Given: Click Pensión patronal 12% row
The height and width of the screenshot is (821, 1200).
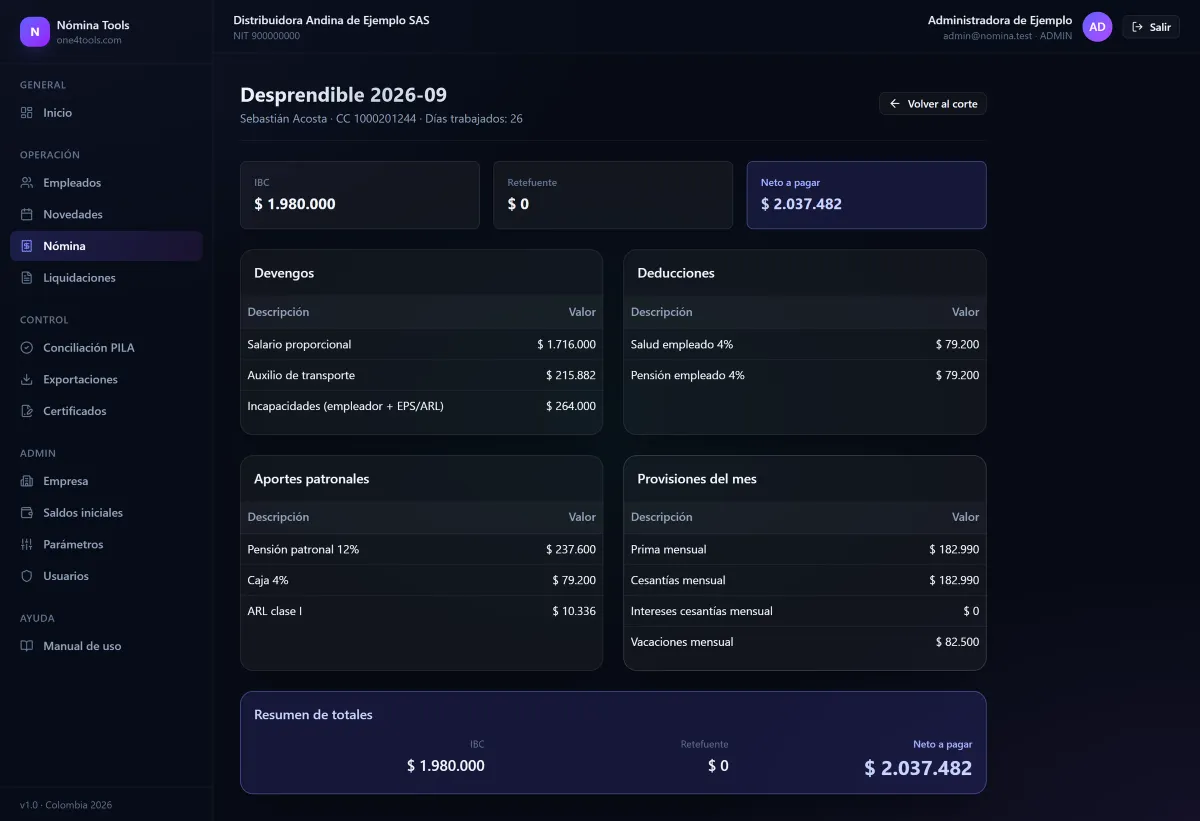Looking at the screenshot, I should pyautogui.click(x=421, y=549).
